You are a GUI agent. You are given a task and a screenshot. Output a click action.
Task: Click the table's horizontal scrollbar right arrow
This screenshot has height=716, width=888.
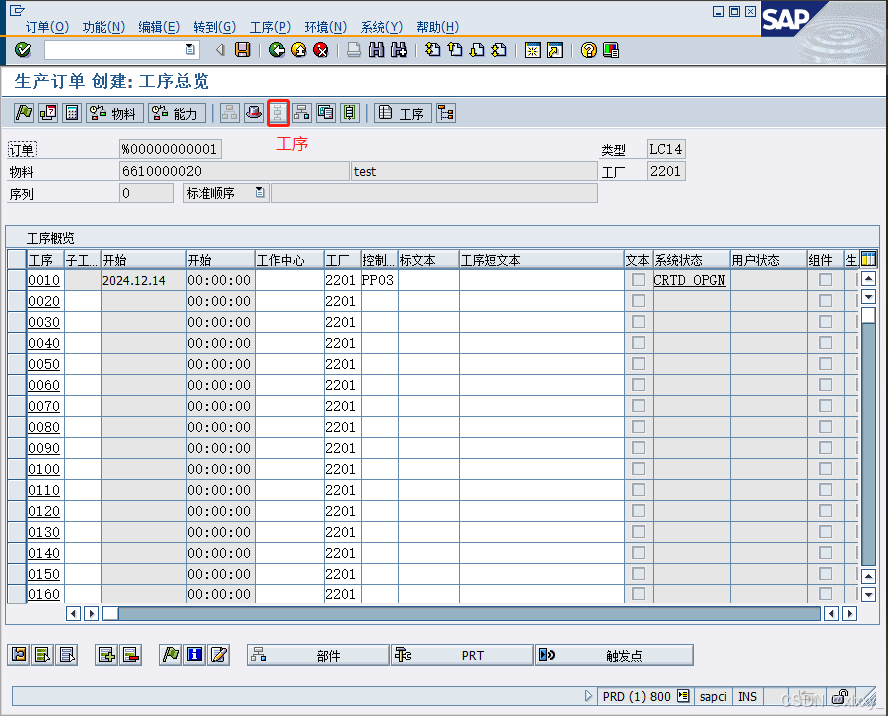coord(849,613)
